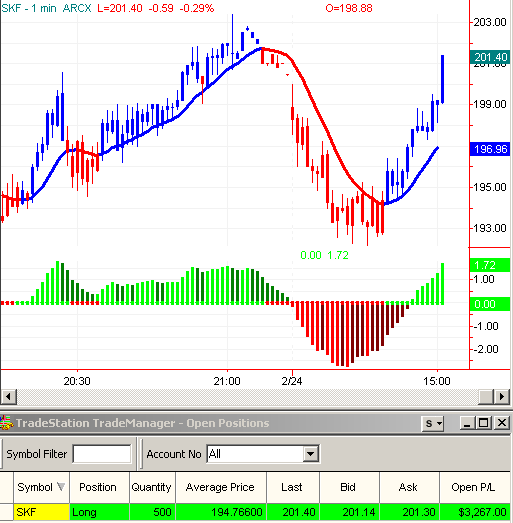This screenshot has height=523, width=513.
Task: Click the horizontal chart scrollbar thumb
Action: (486, 397)
